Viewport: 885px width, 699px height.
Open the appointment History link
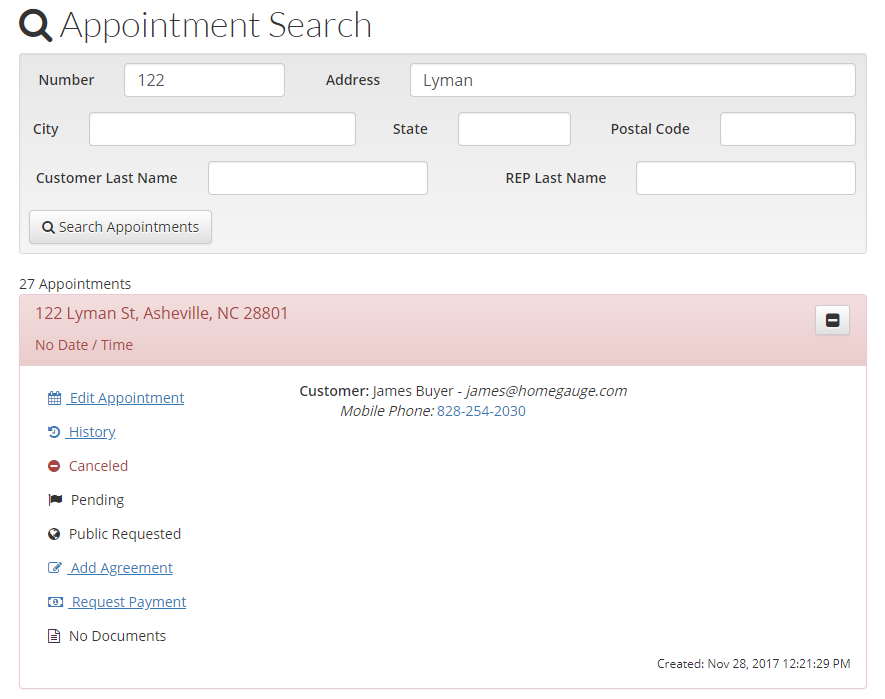tap(92, 432)
